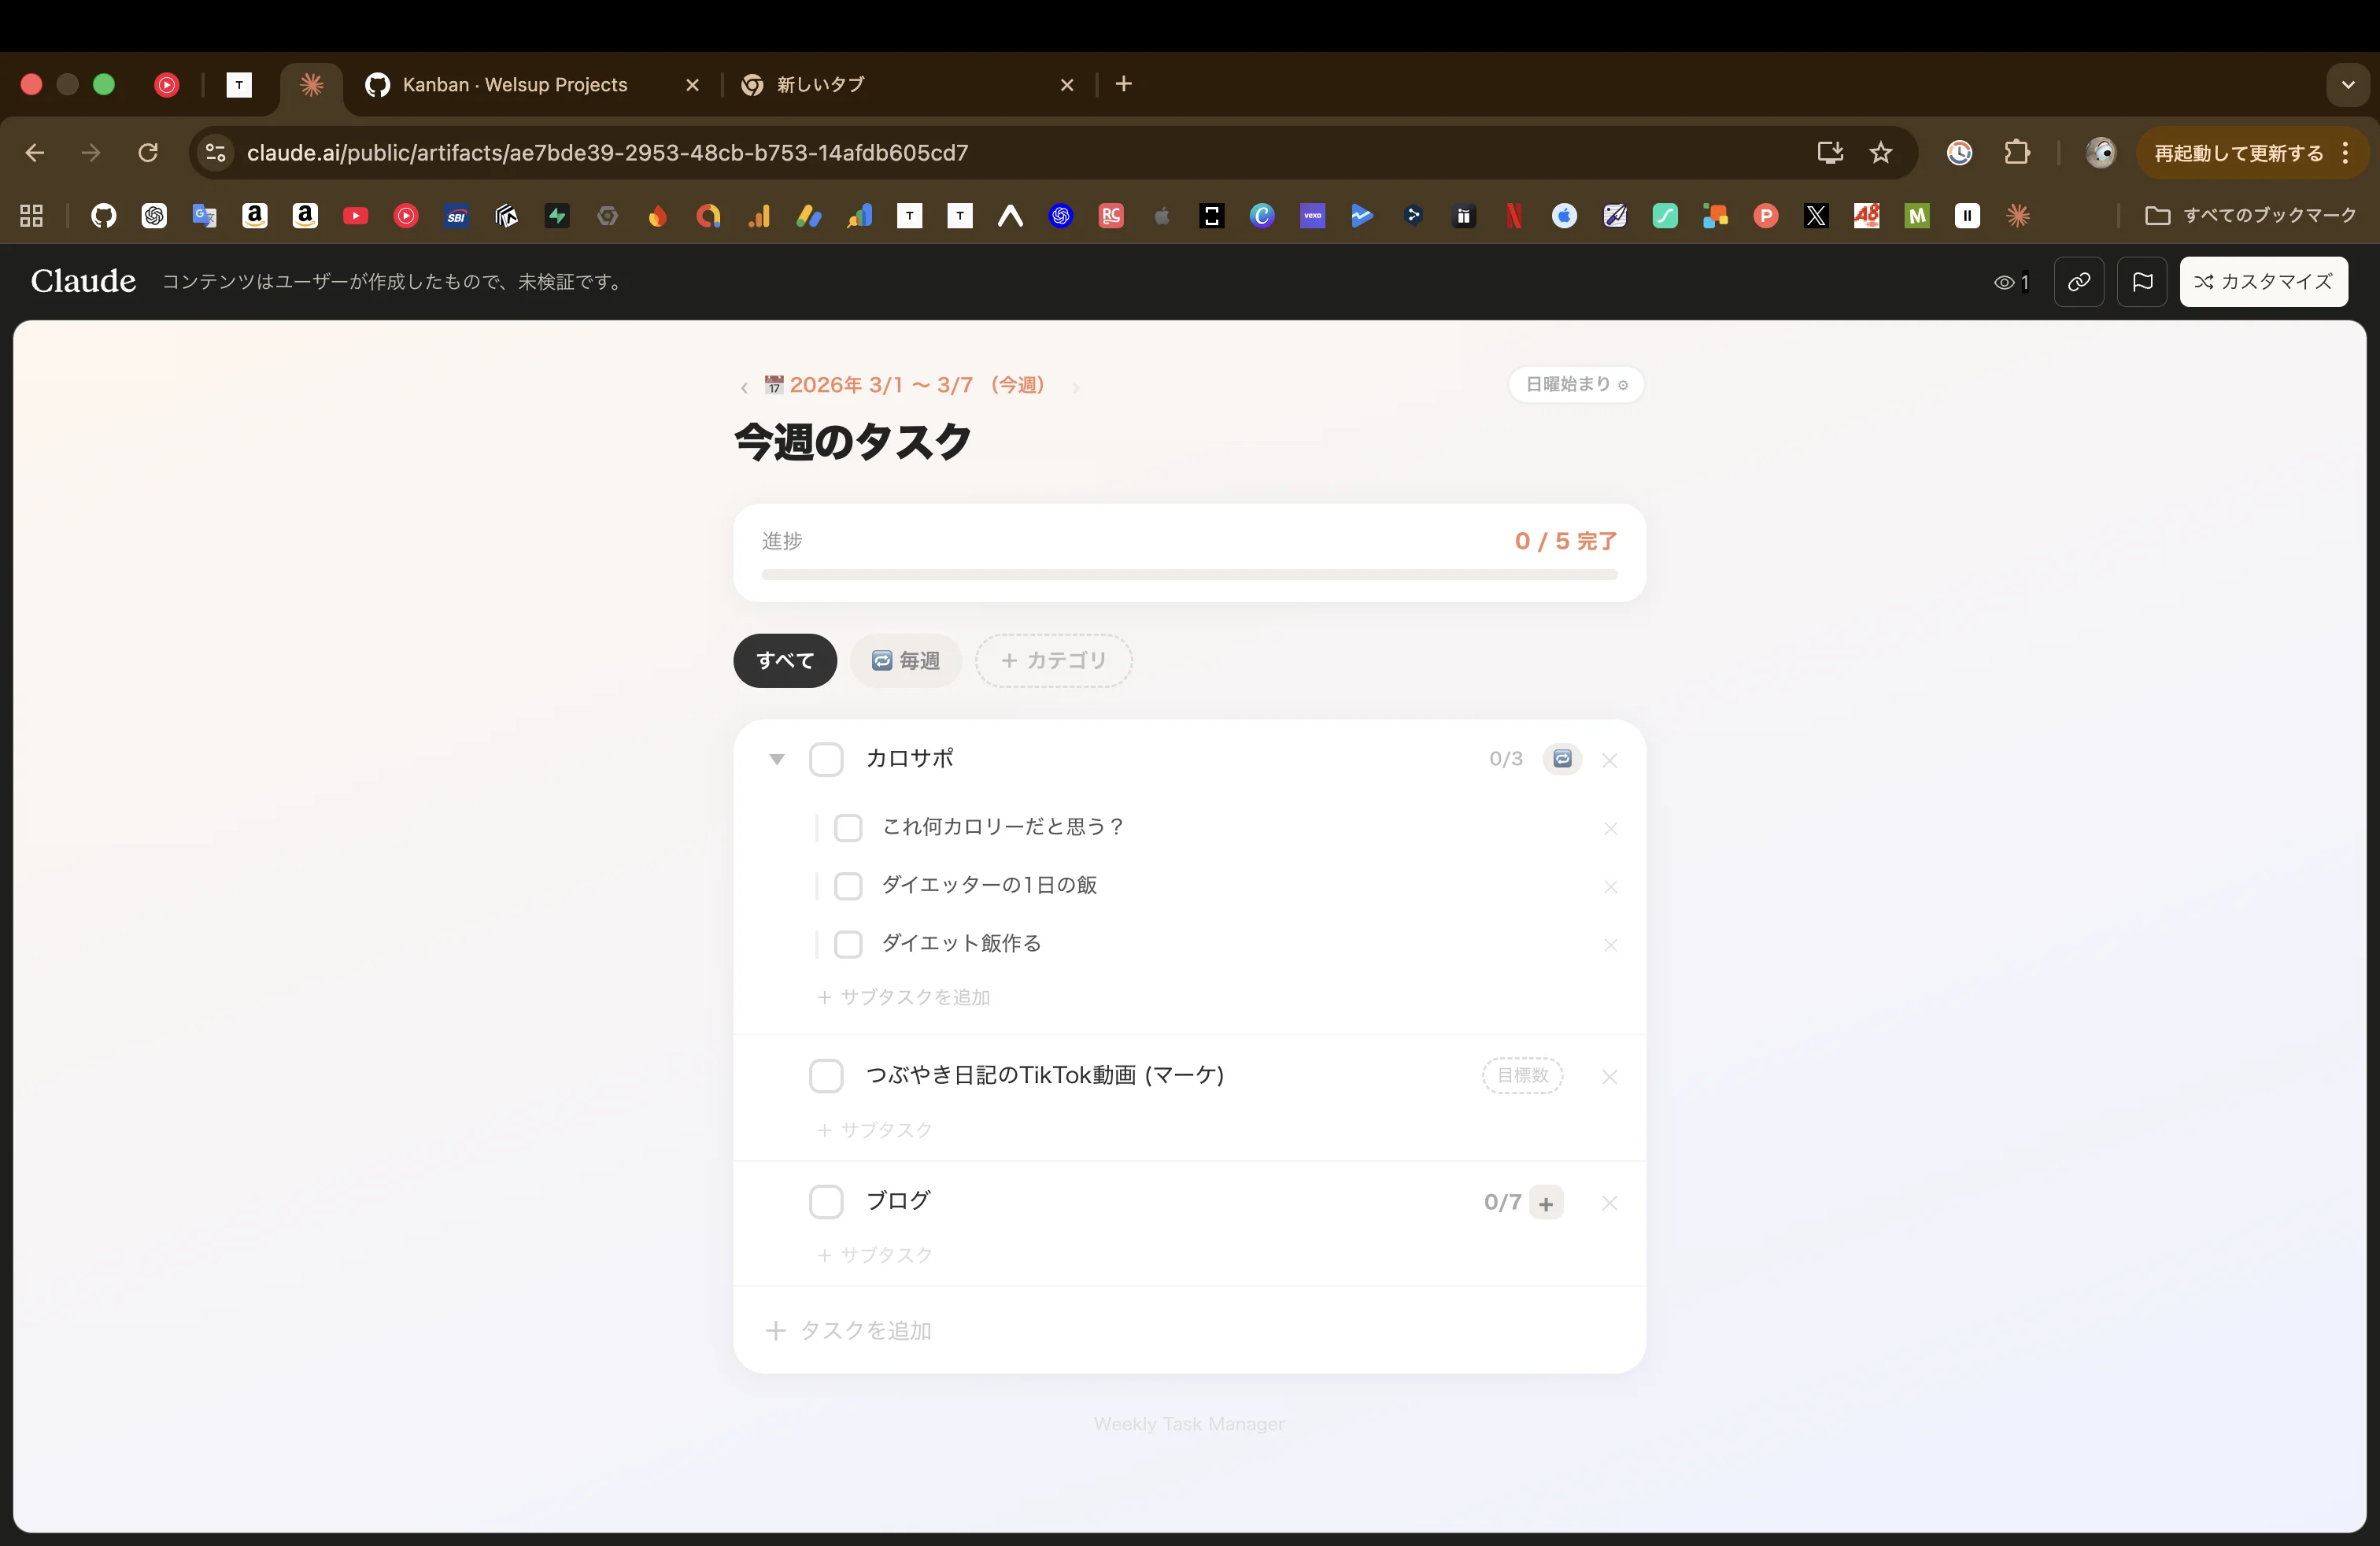
Task: Open the GitHub bookmark in the bookmarks bar
Action: (104, 216)
